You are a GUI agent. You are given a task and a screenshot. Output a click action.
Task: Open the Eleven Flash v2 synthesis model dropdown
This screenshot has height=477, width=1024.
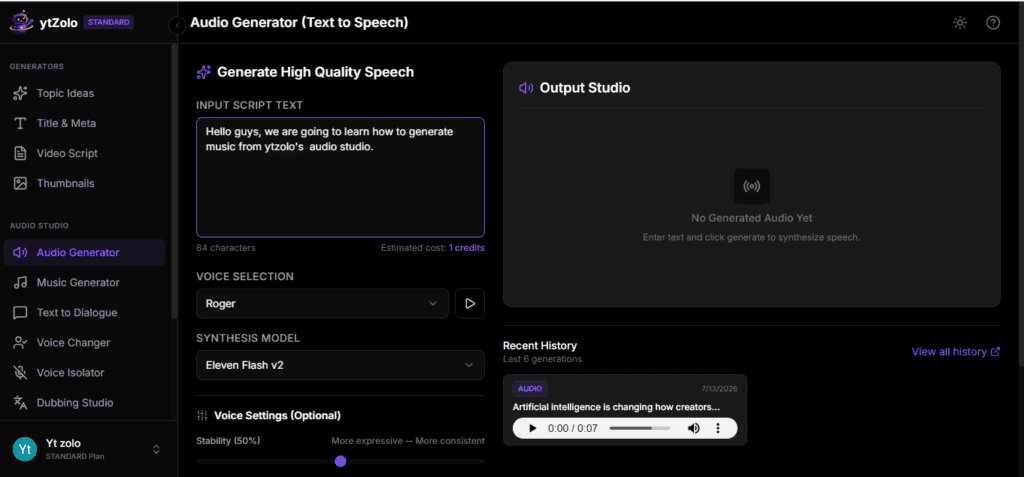(340, 365)
